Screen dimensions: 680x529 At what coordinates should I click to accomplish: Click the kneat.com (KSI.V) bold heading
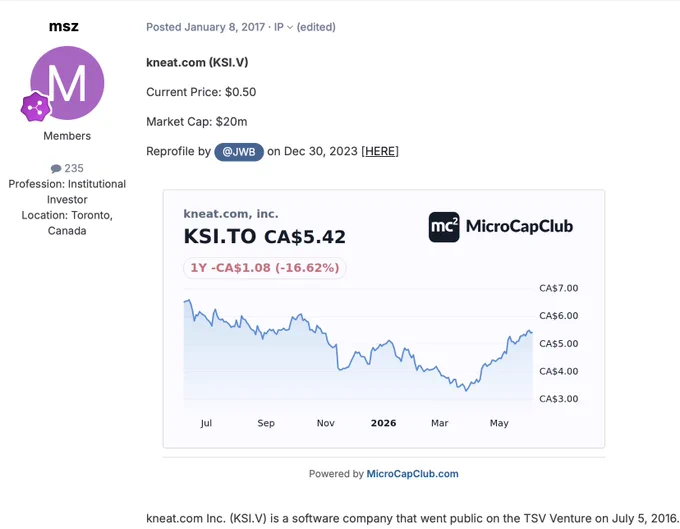(197, 62)
